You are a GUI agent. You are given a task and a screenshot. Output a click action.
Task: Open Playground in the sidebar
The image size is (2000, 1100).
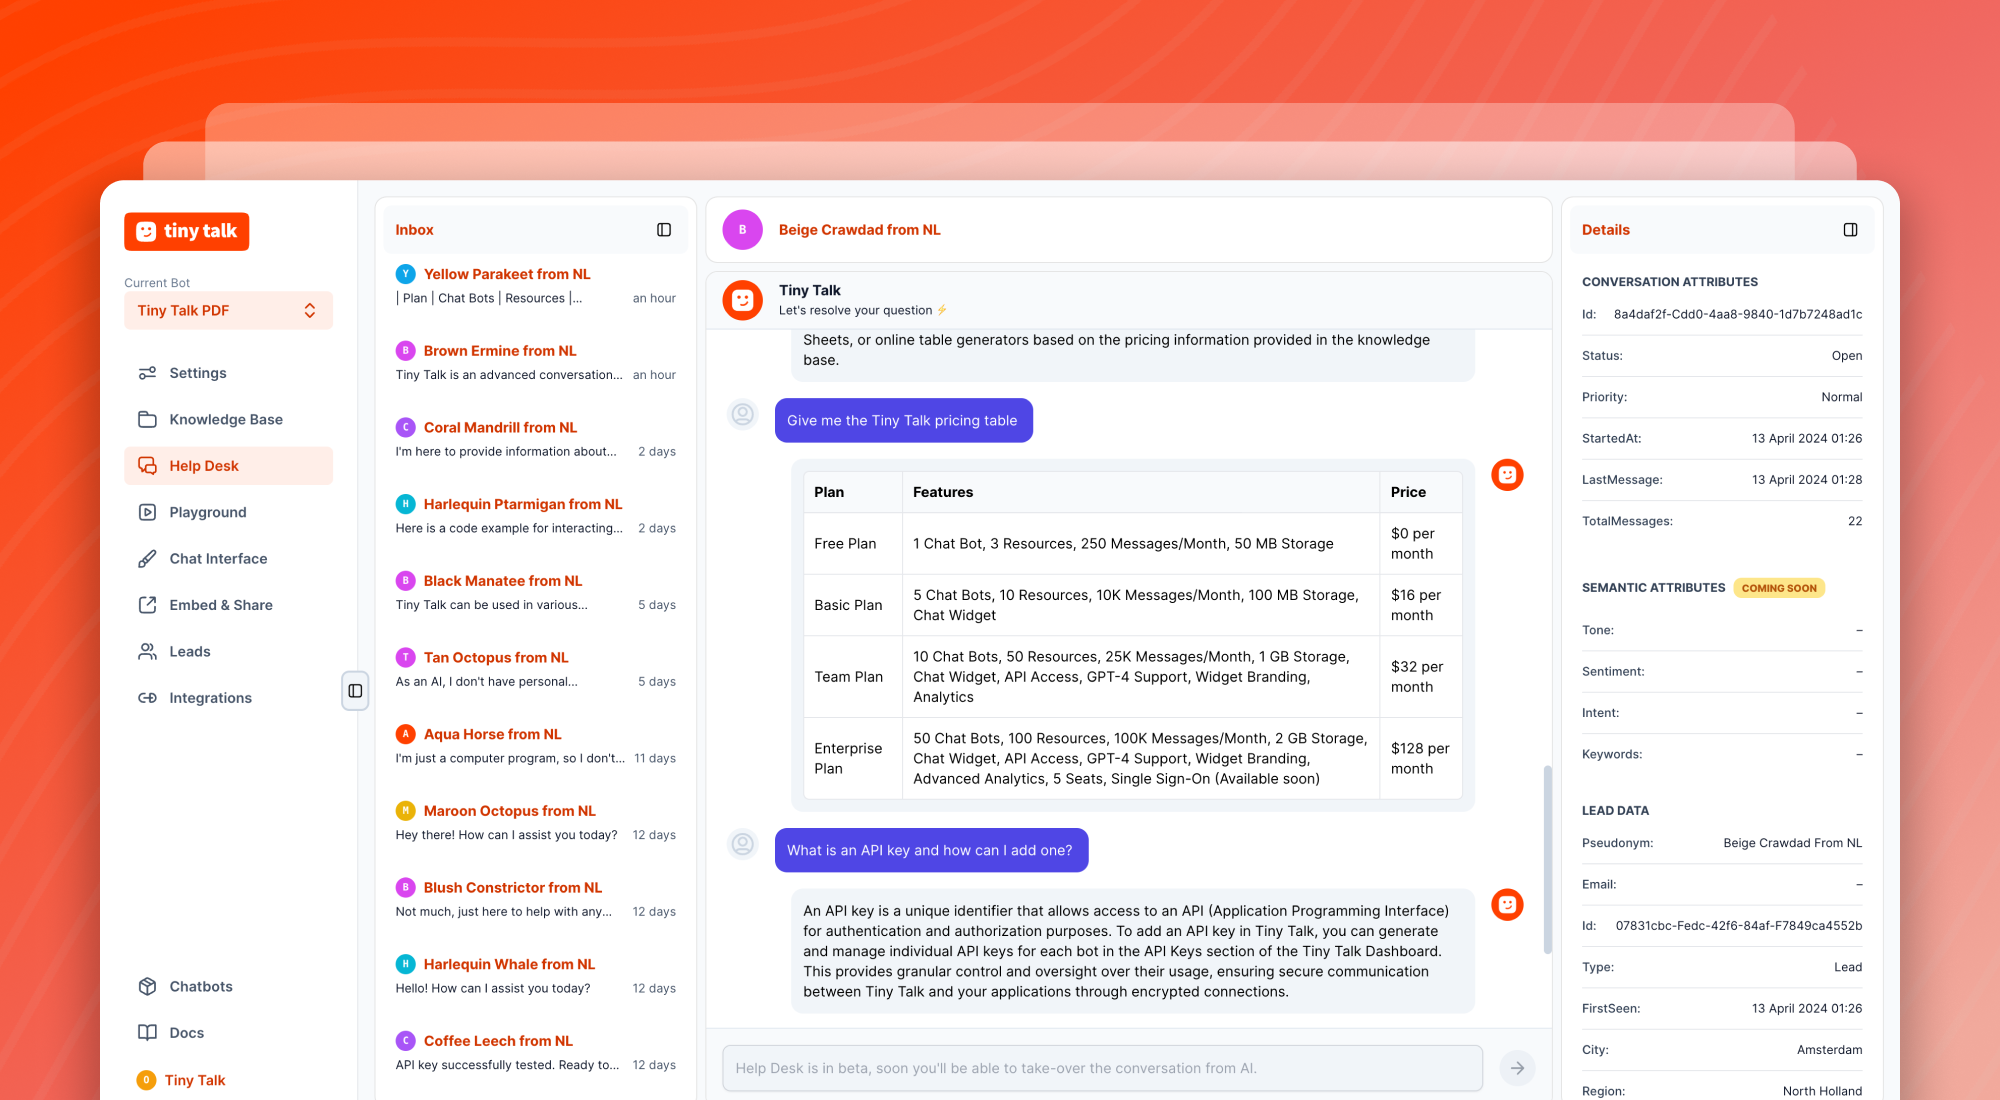tap(228, 512)
